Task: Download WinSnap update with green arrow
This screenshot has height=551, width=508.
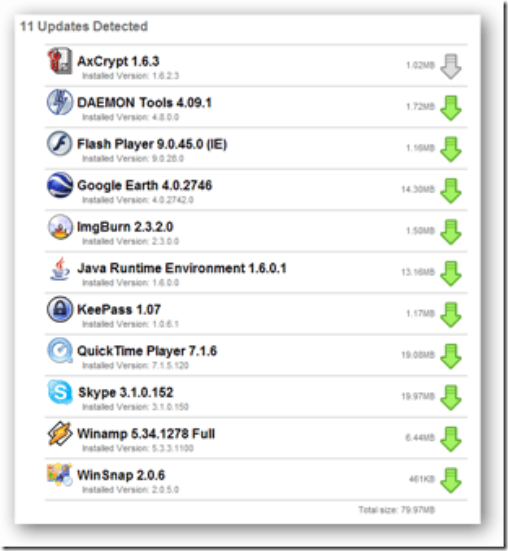Action: click(451, 481)
